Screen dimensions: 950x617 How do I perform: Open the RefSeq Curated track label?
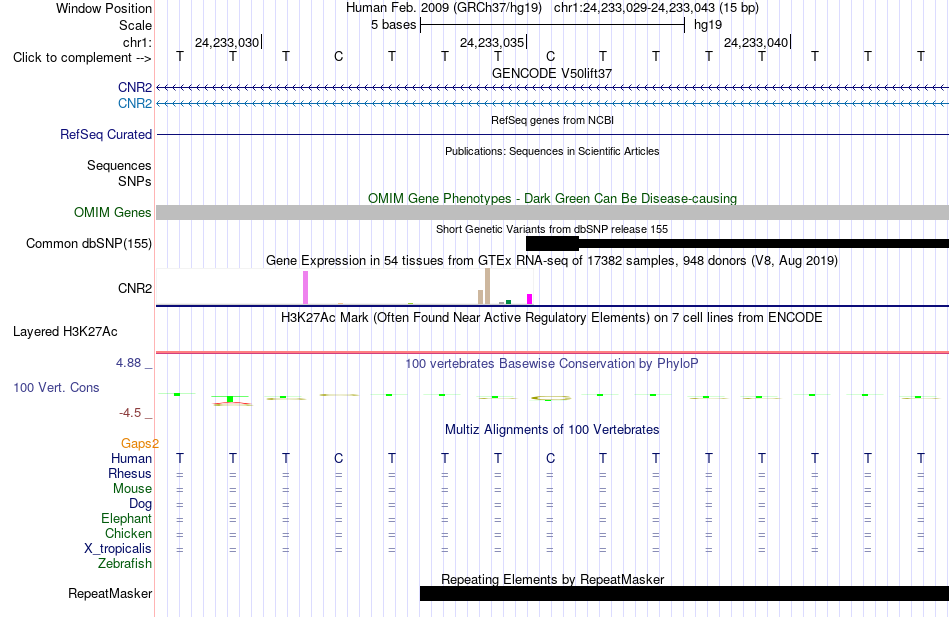tap(105, 135)
